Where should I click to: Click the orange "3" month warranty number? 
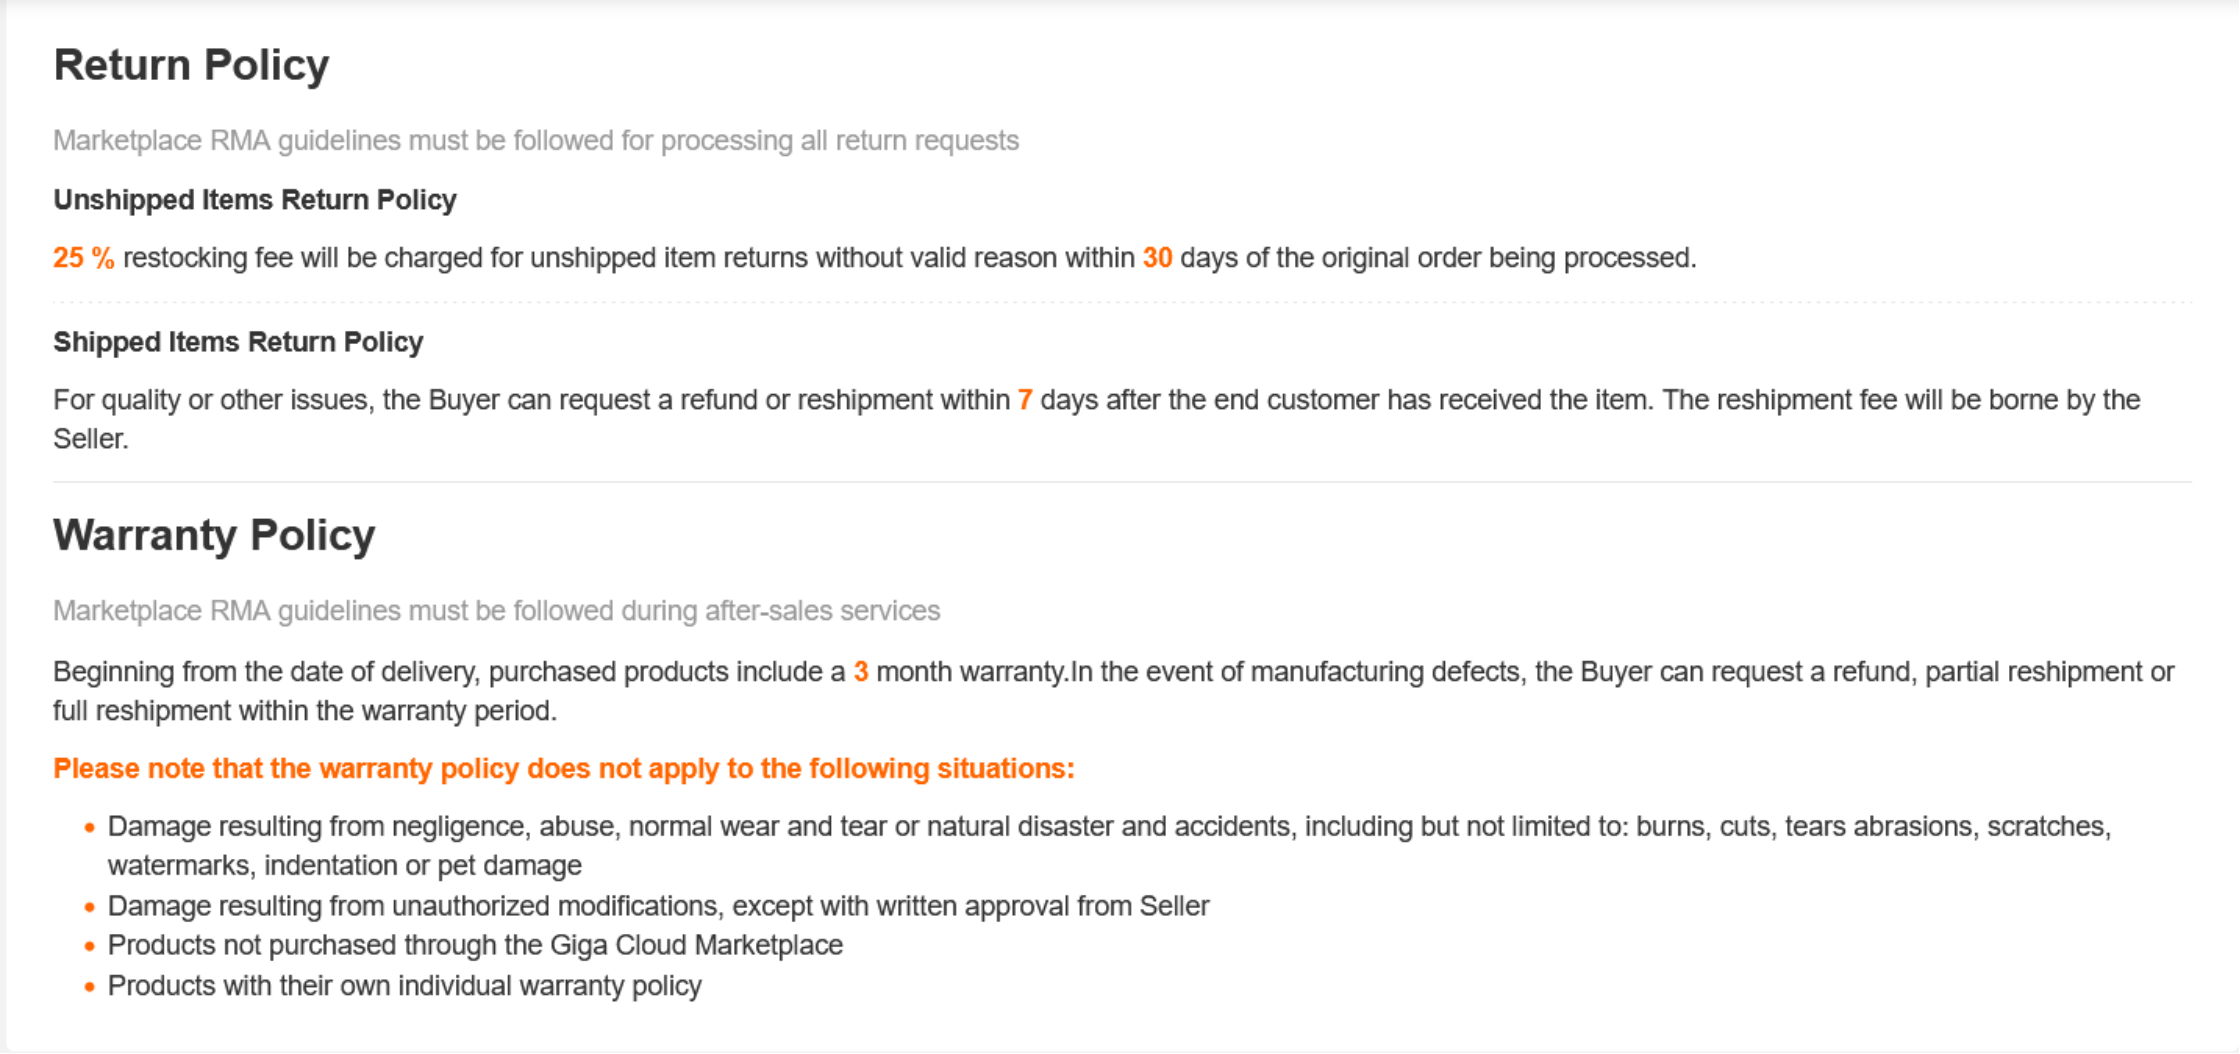[860, 672]
